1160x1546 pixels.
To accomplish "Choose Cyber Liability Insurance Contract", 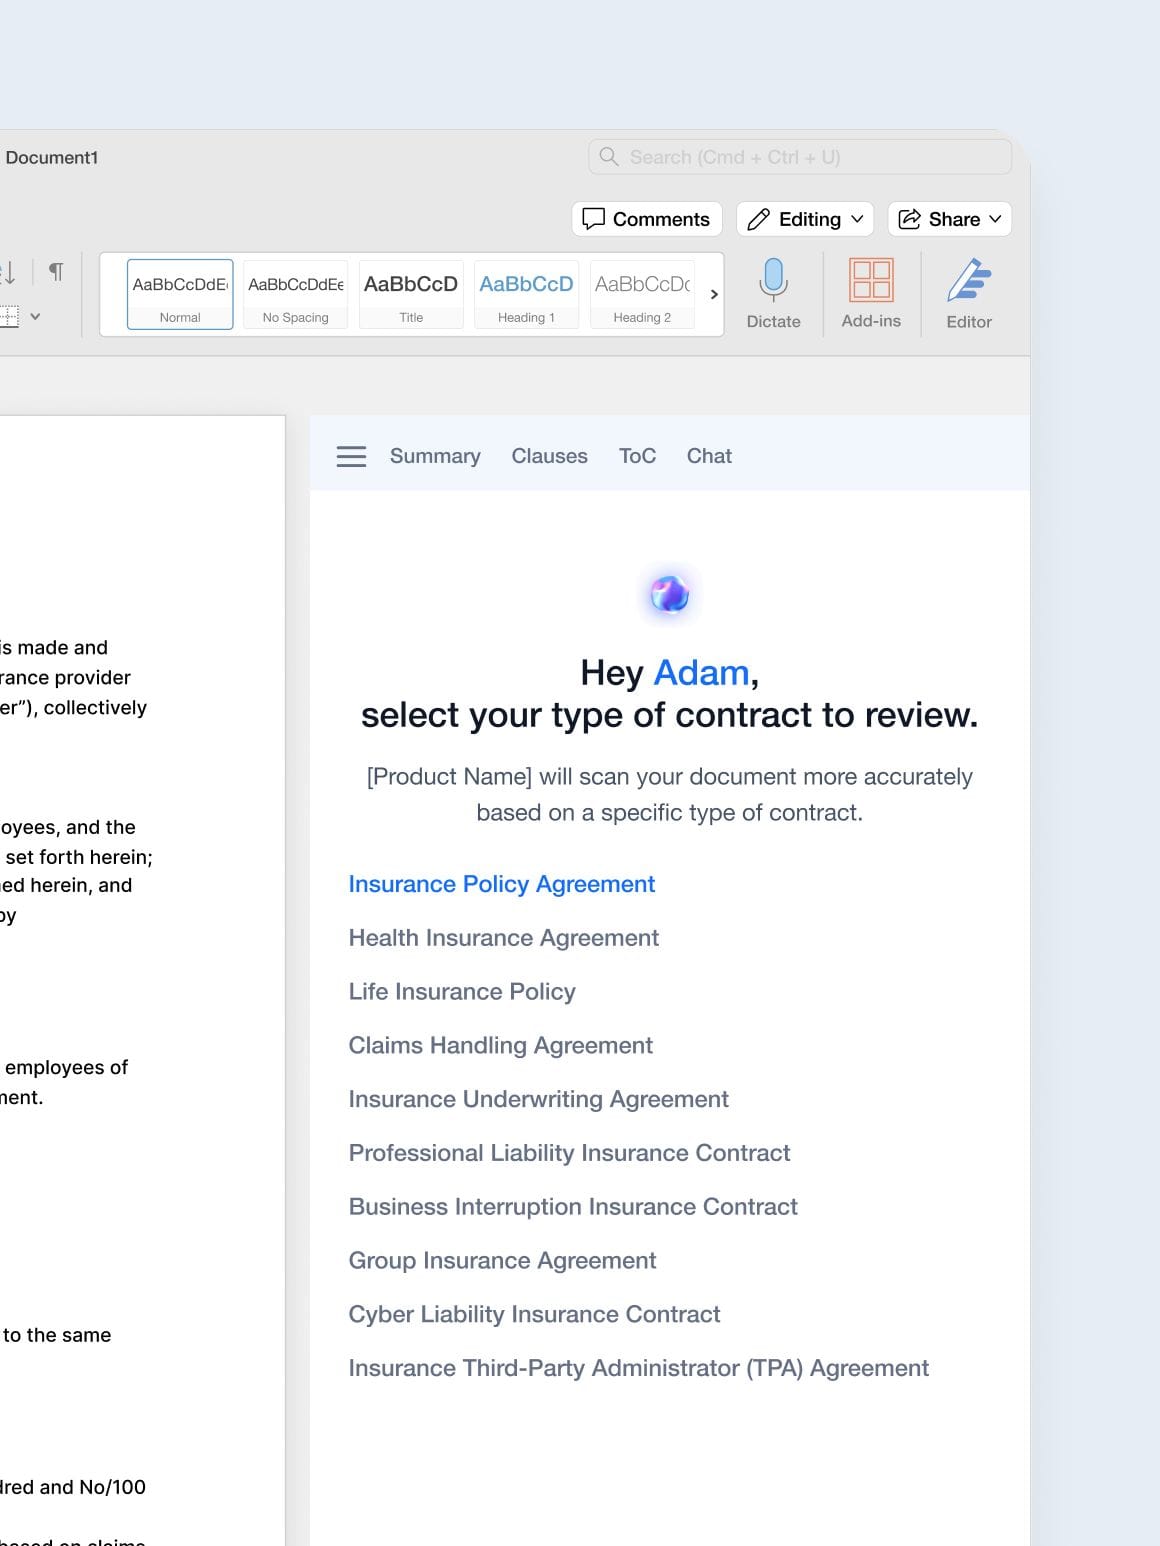I will [534, 1314].
